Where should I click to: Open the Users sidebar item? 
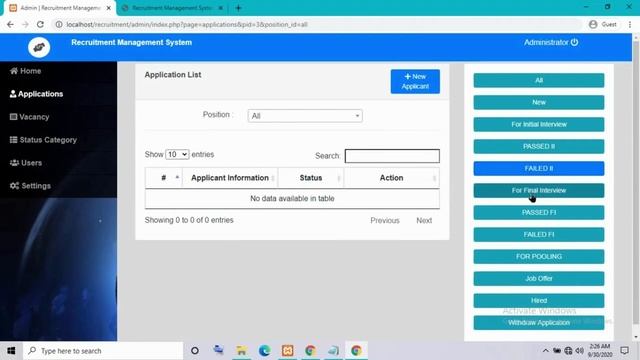26,163
